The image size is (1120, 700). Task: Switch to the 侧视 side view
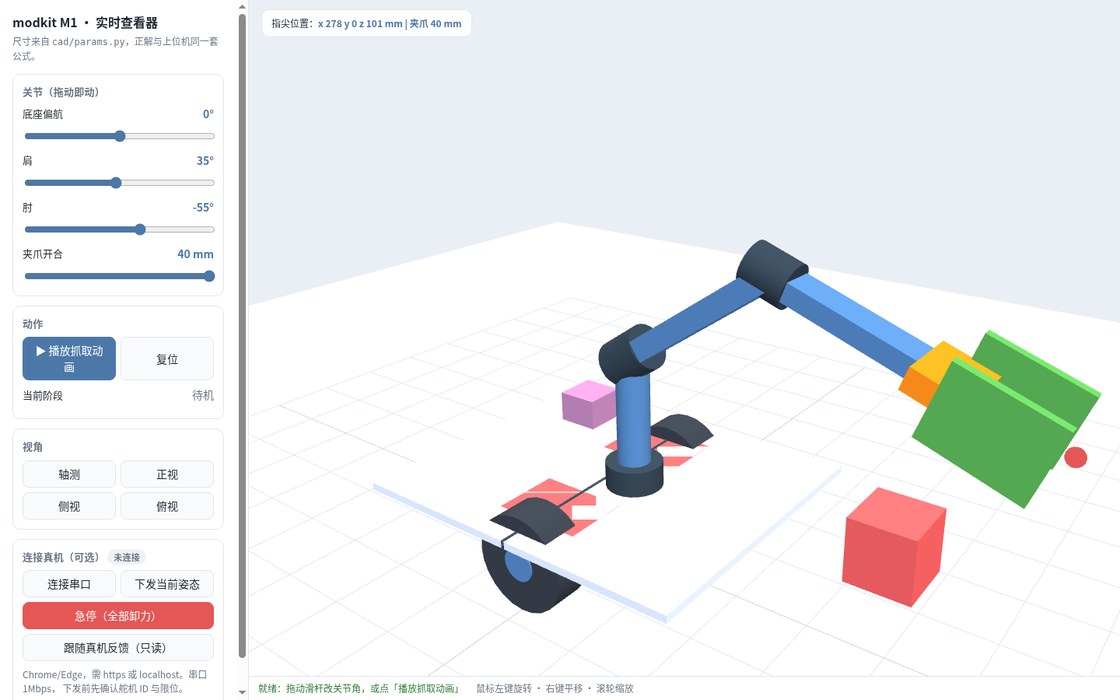coord(69,506)
